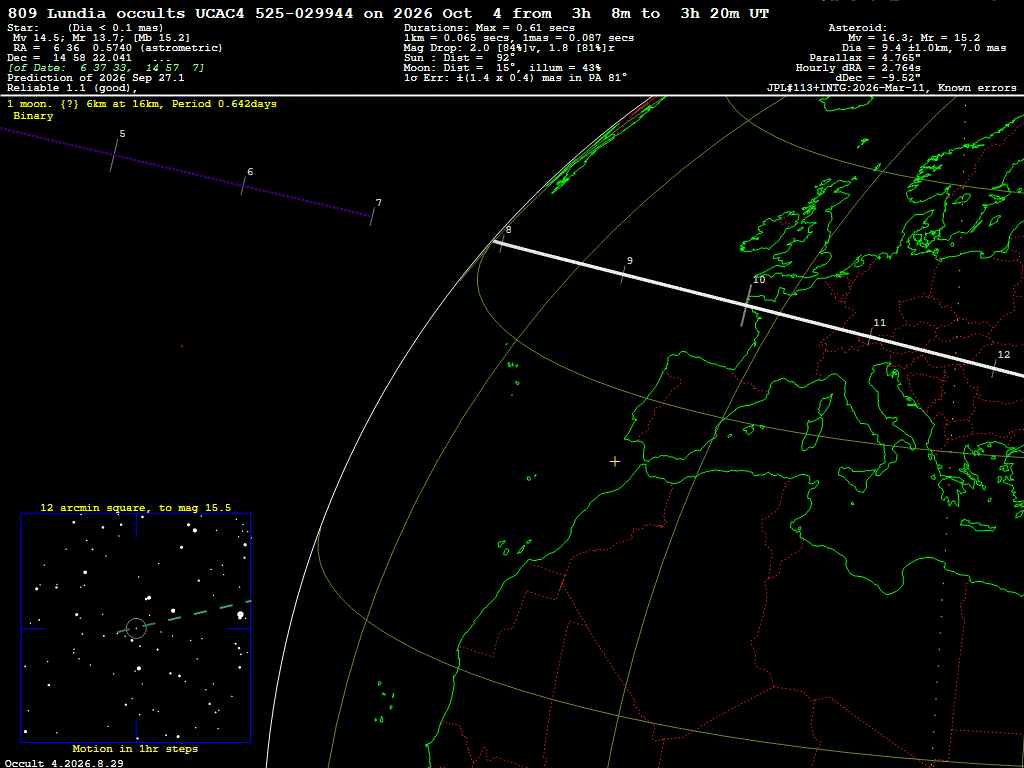1024x768 pixels.
Task: Click the '12 arcmin square, to mag 15.5' label
Action: click(136, 507)
